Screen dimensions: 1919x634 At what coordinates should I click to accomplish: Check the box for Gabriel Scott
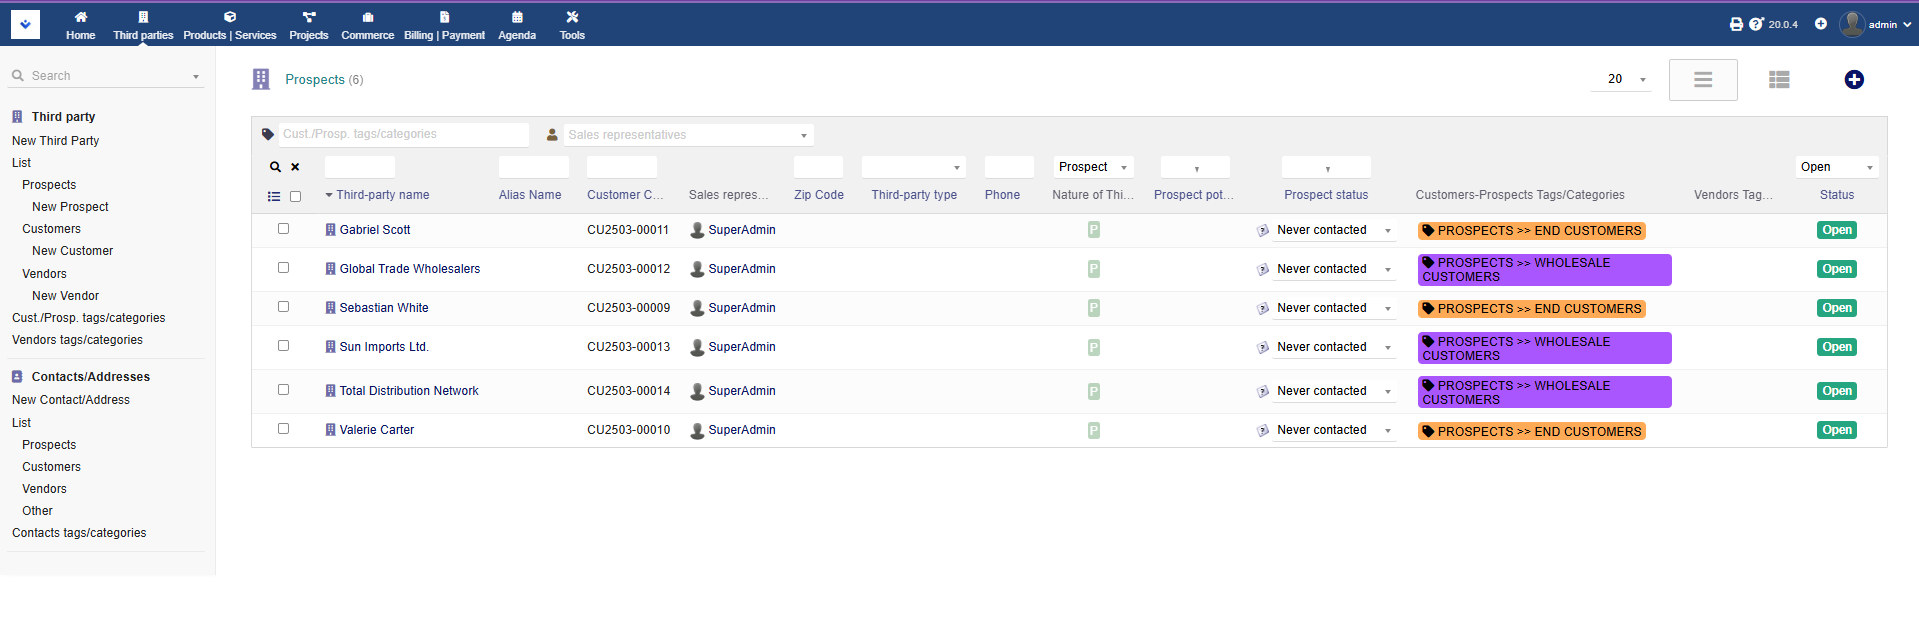283,229
